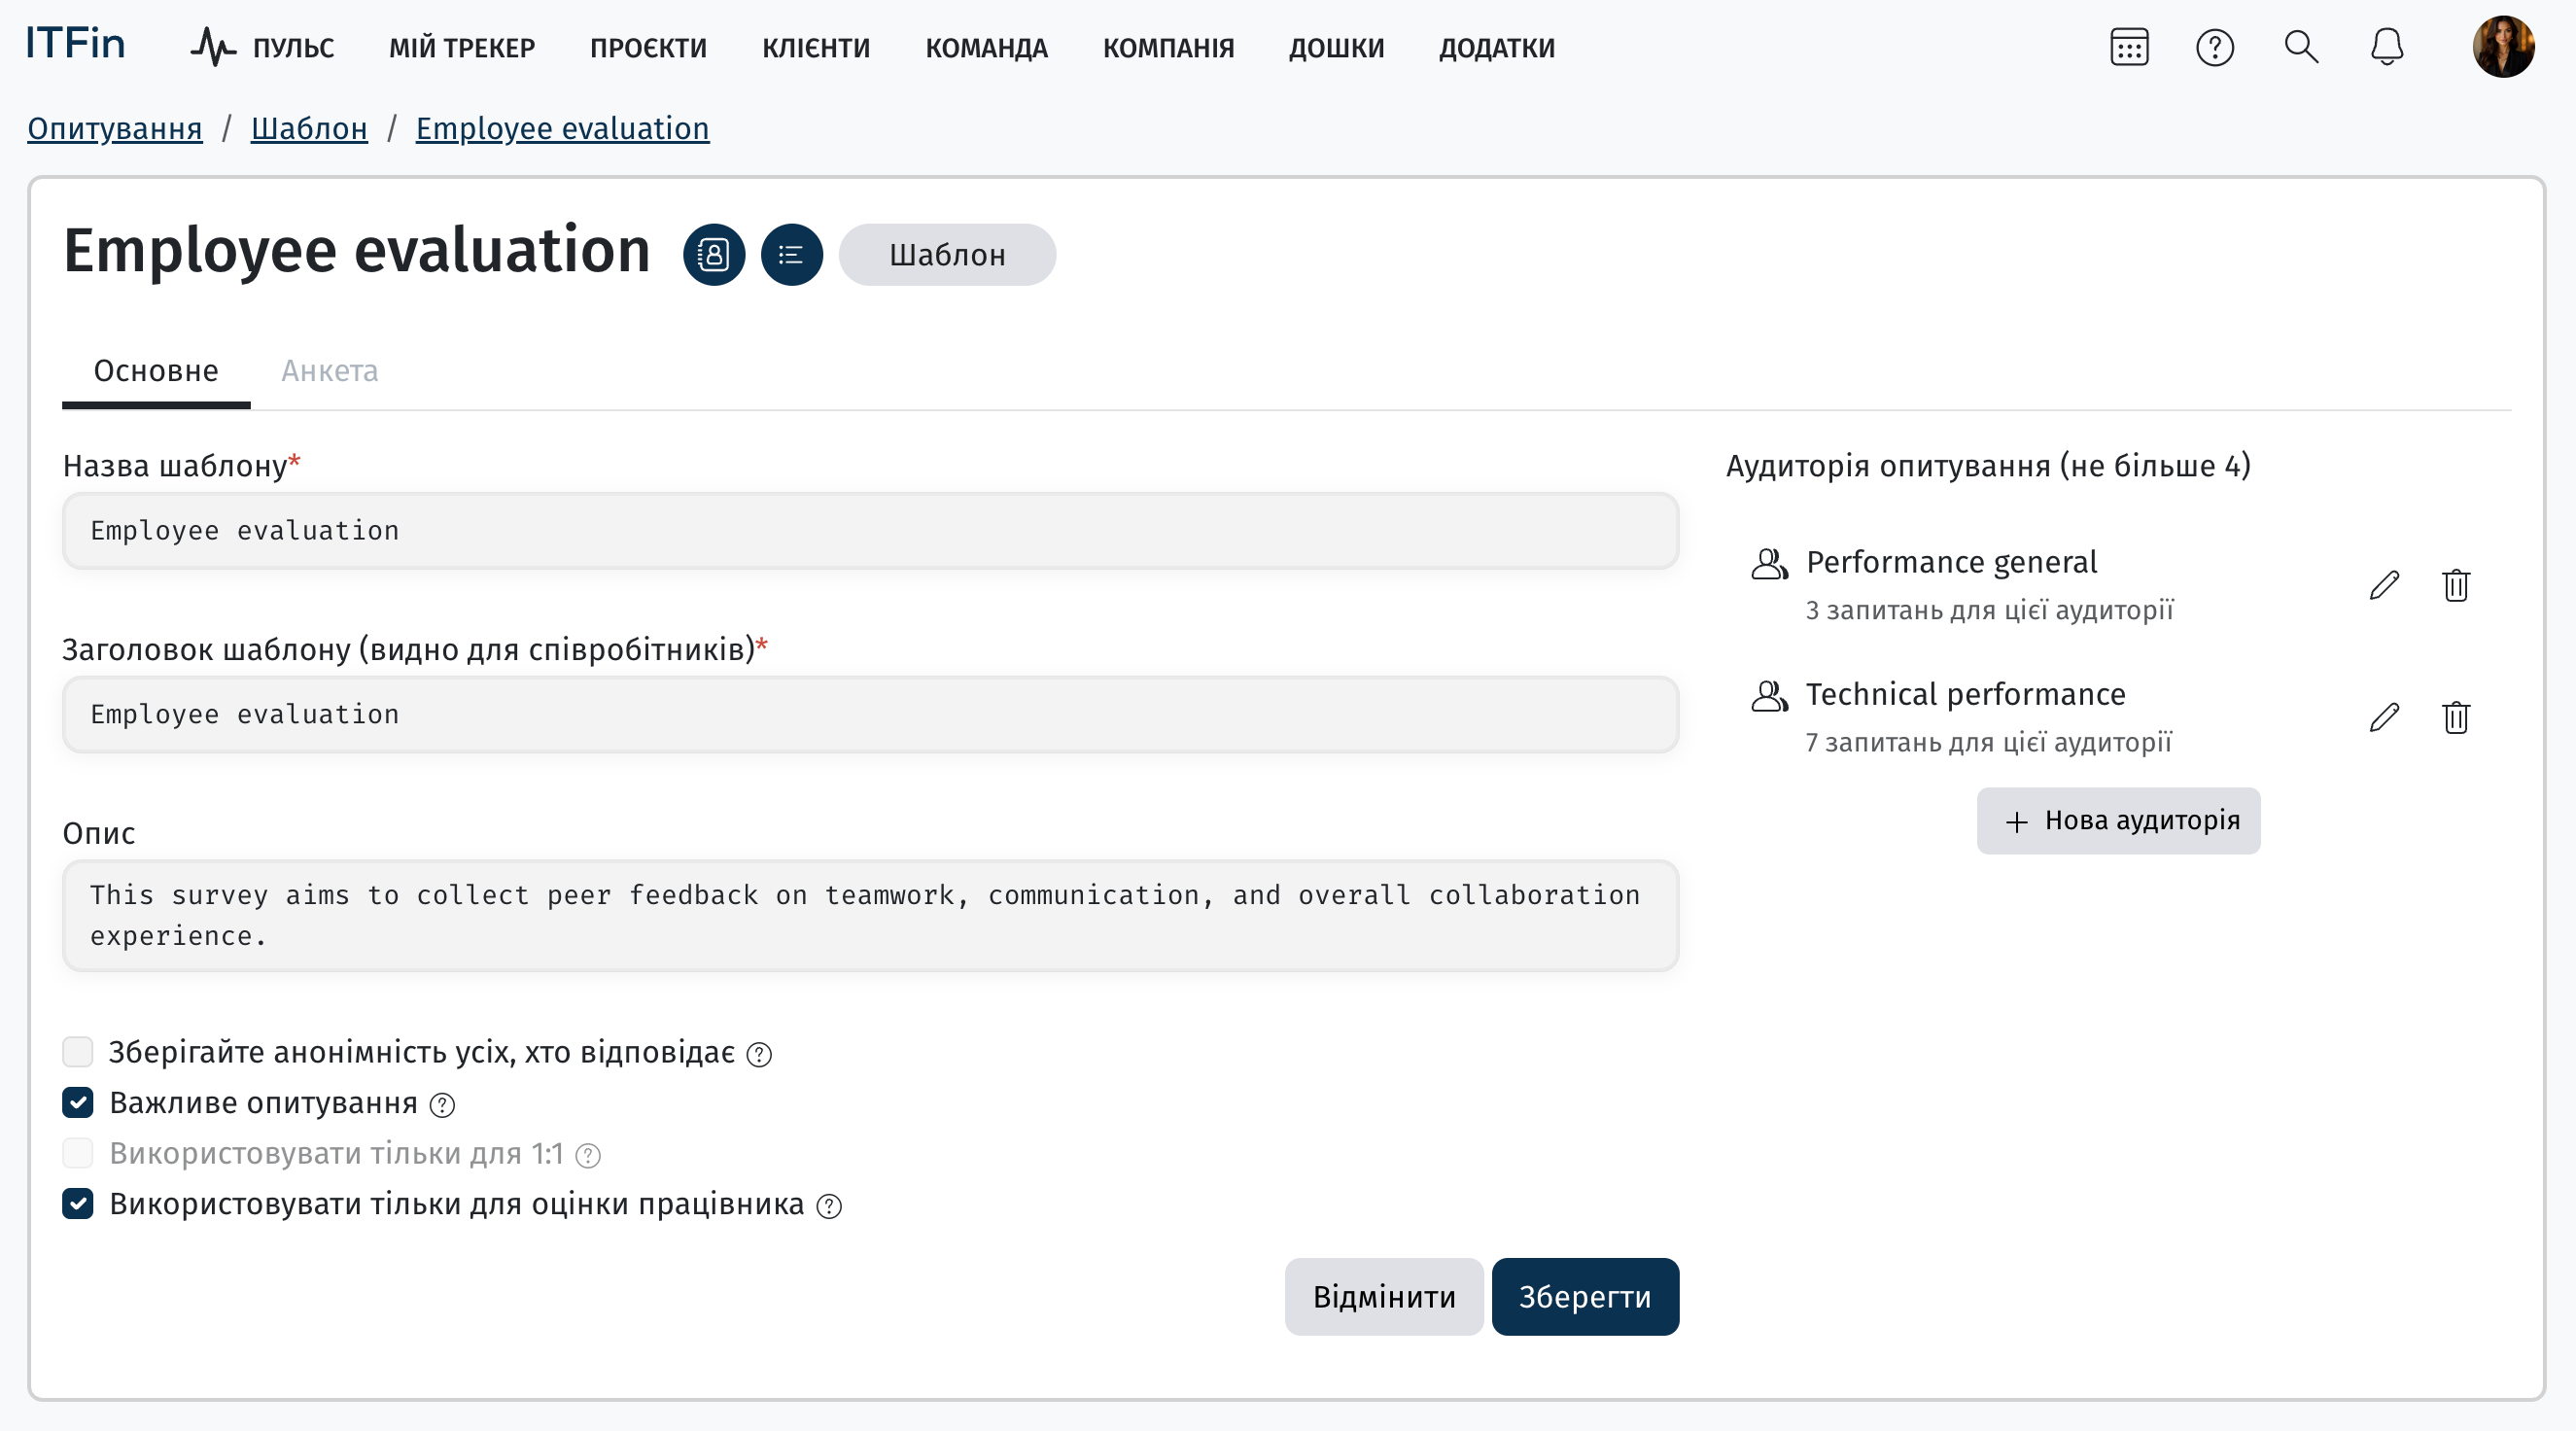The width and height of the screenshot is (2576, 1431).
Task: Delete the Technical performance audience
Action: [2455, 717]
